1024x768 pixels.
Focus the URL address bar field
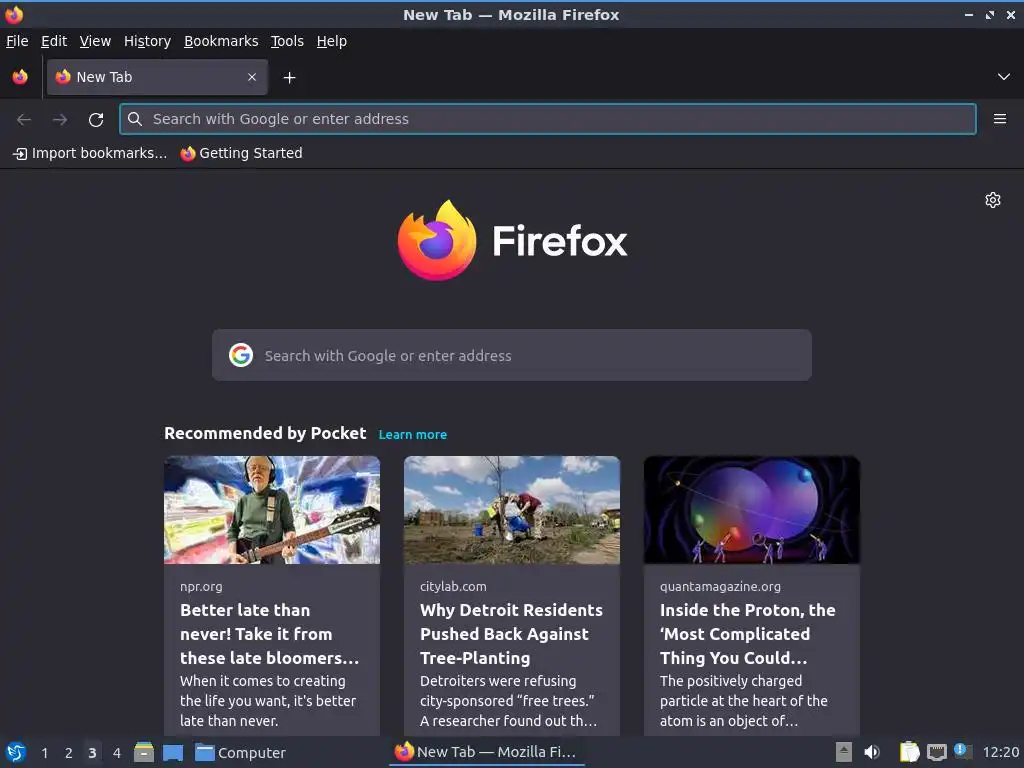pos(547,119)
